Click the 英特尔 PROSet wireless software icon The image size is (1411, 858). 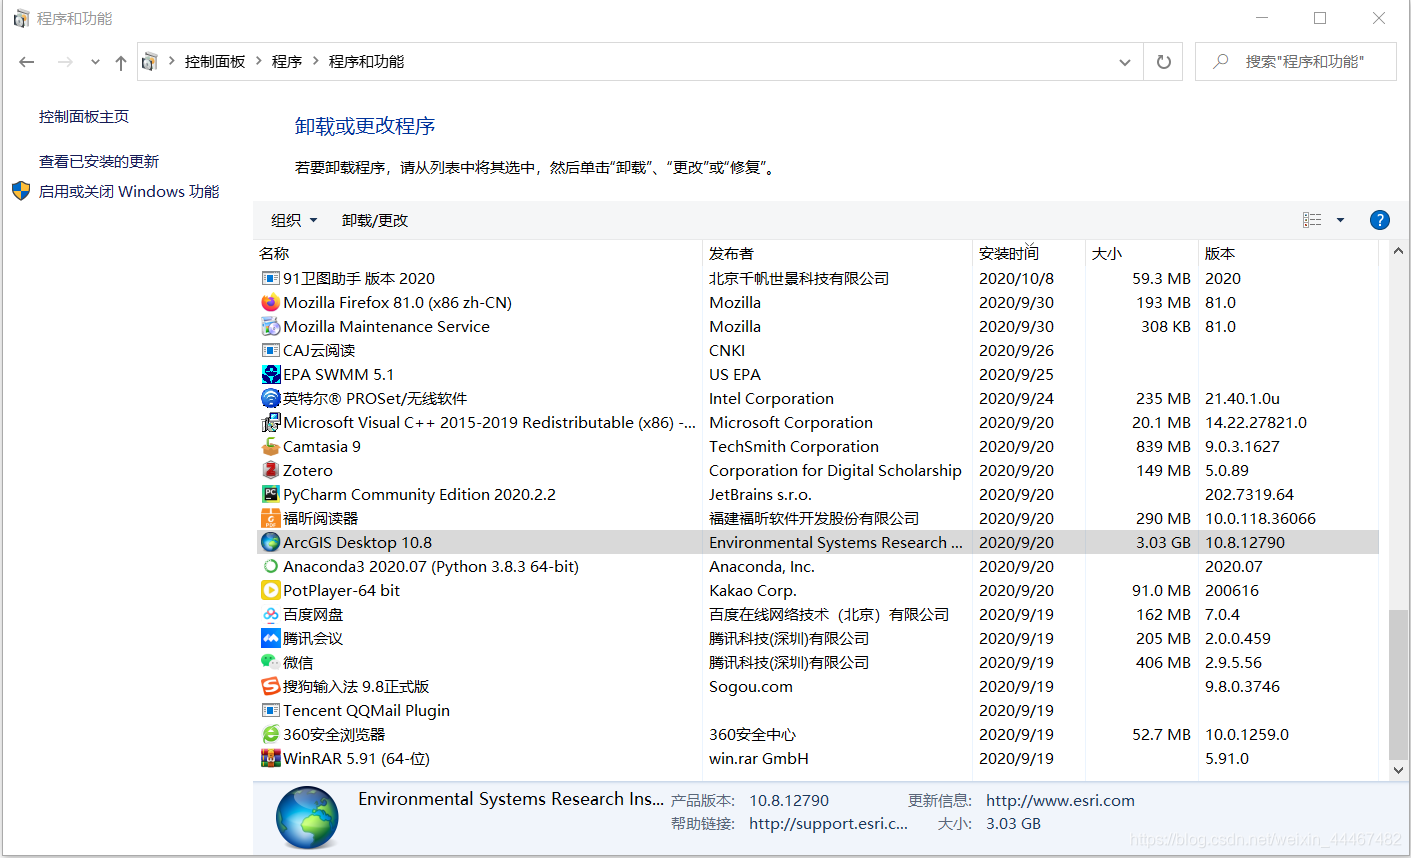click(x=270, y=398)
